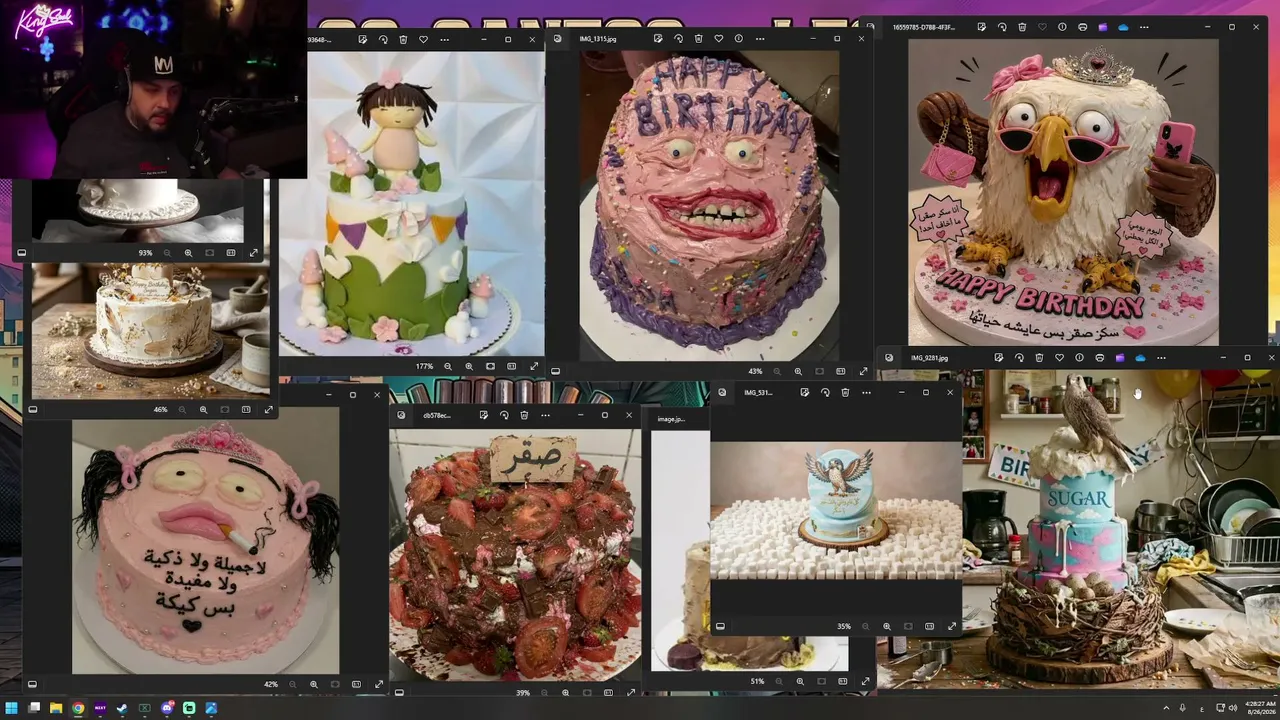Open Steam from the taskbar
The width and height of the screenshot is (1280, 720).
click(x=122, y=708)
